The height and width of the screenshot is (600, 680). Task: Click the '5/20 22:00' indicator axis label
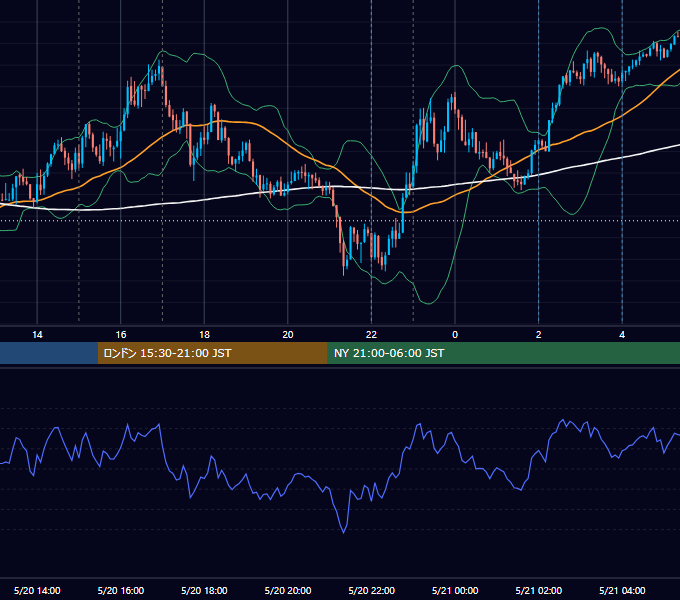(372, 590)
